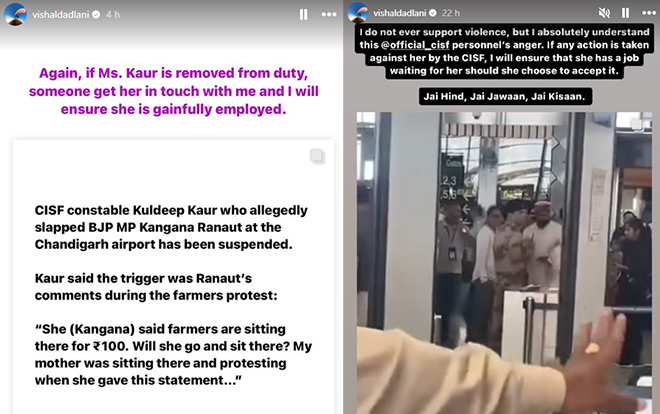Pause the left story playback
Image resolution: width=660 pixels, height=414 pixels.
point(303,15)
